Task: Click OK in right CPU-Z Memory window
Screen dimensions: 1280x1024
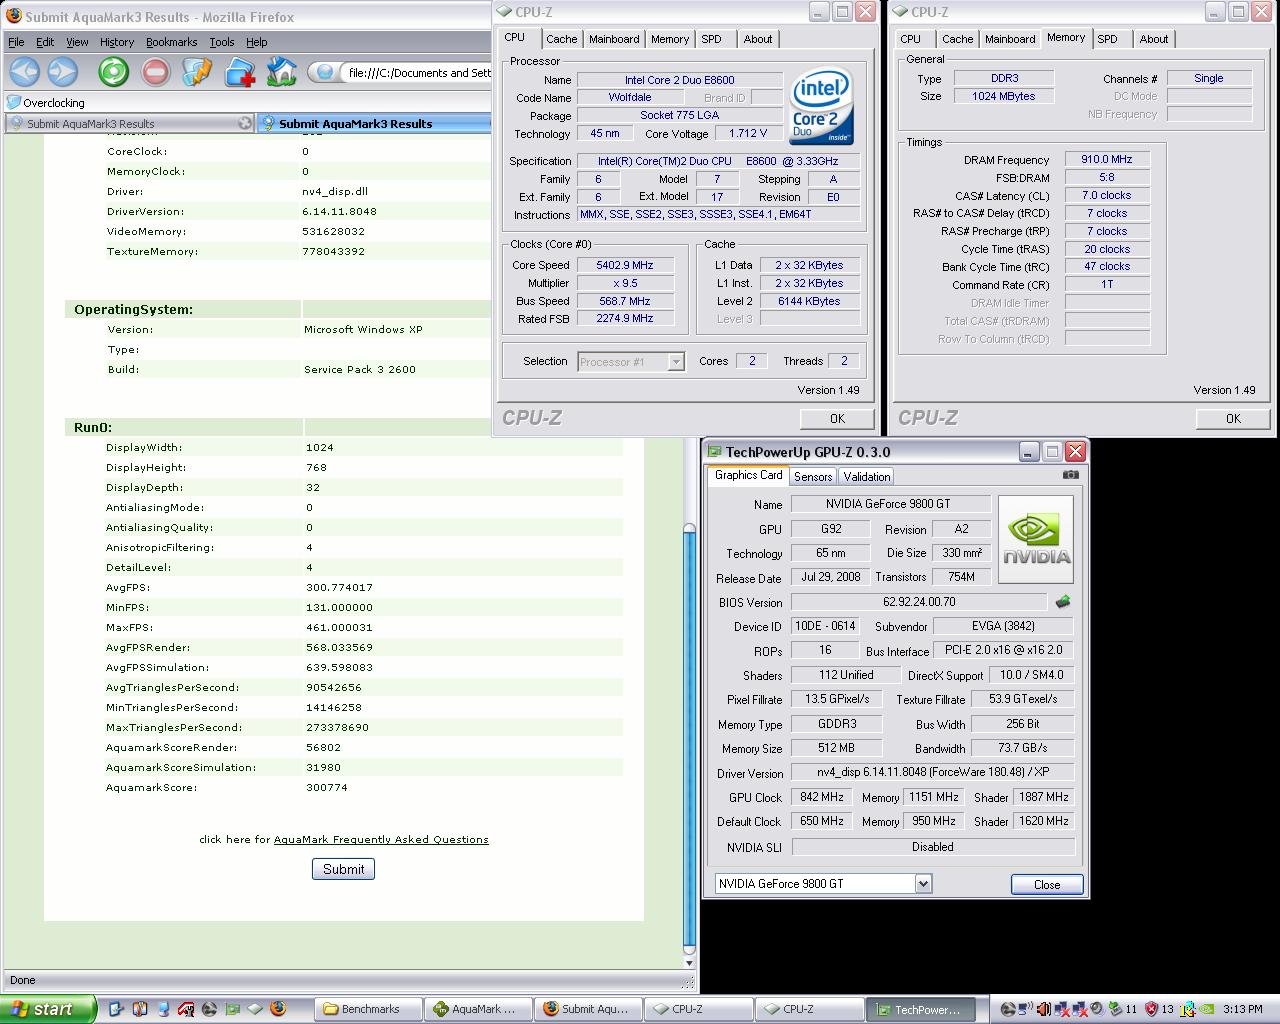Action: click(x=1233, y=419)
